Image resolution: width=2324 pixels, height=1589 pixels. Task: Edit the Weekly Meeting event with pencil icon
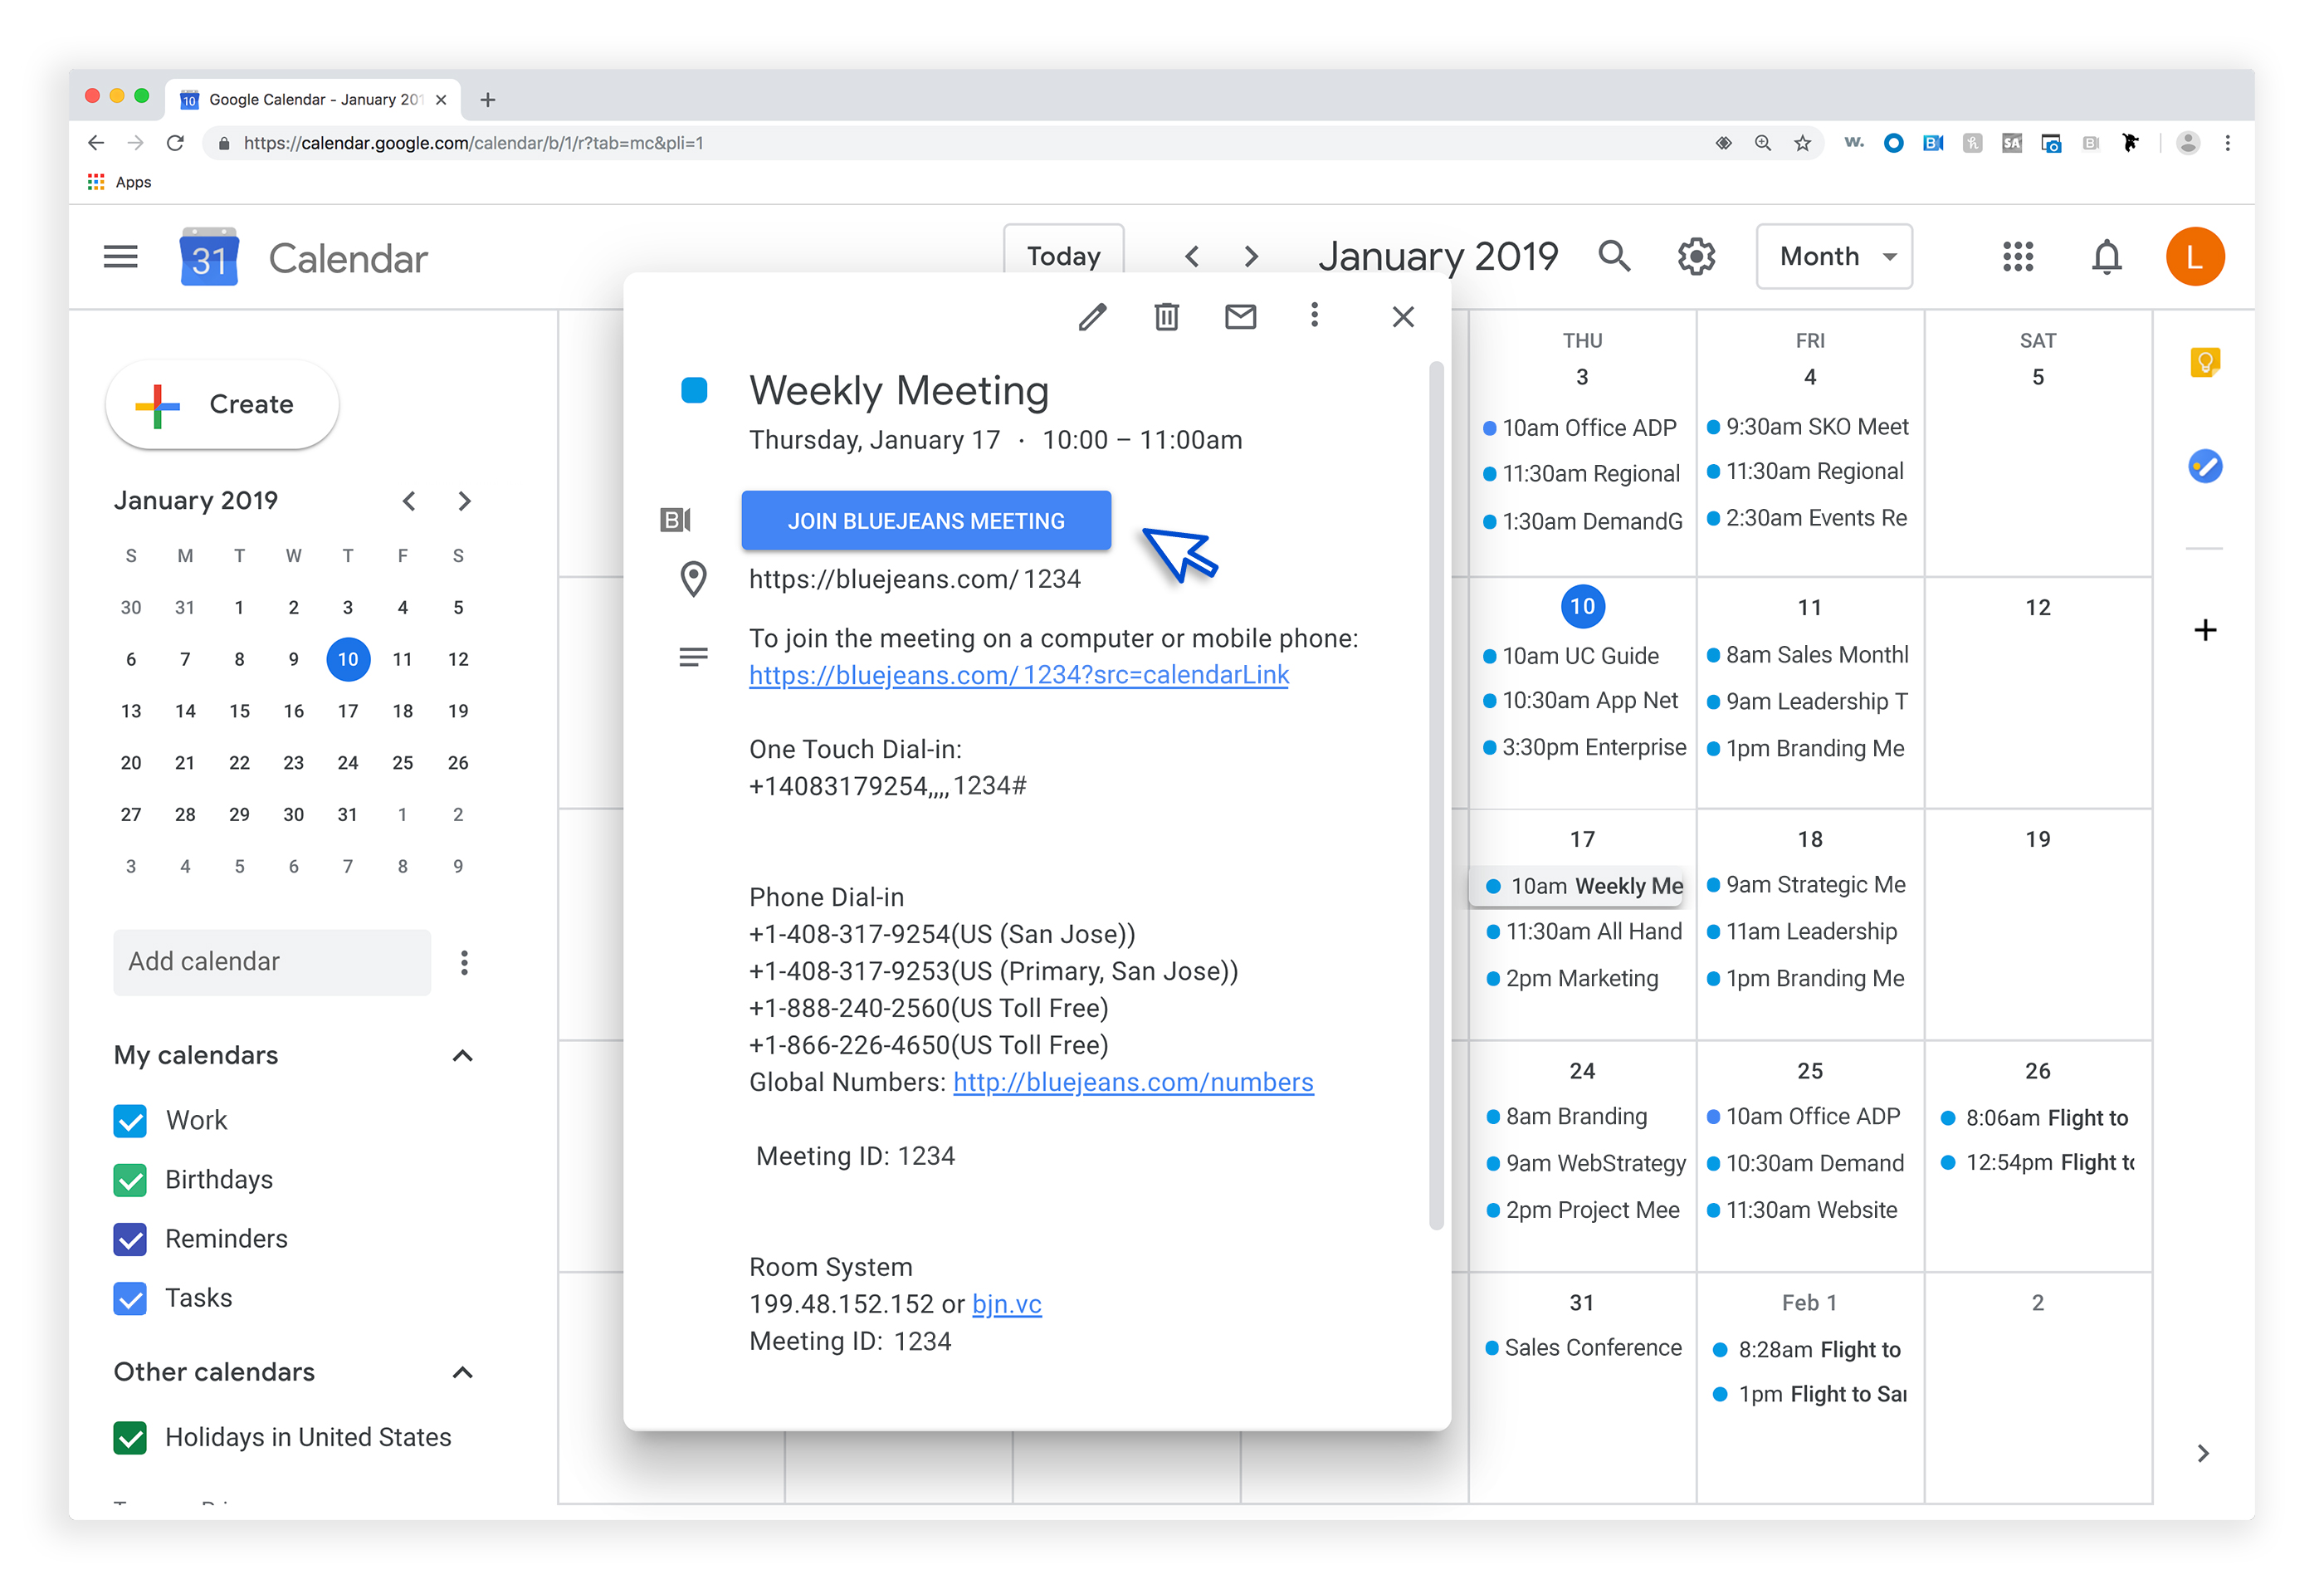click(1092, 317)
